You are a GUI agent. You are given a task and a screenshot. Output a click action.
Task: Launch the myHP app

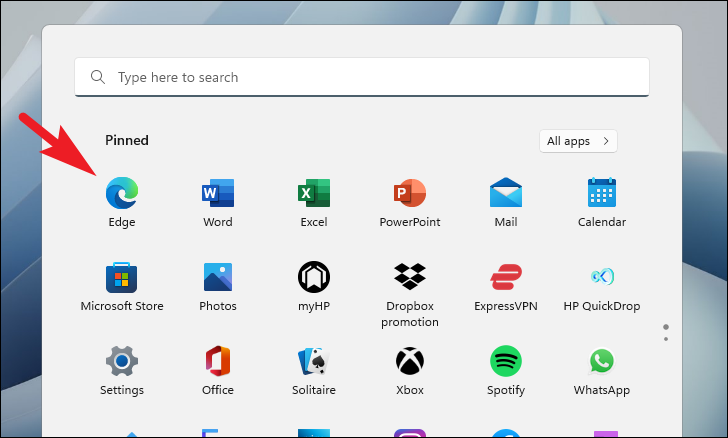(314, 277)
